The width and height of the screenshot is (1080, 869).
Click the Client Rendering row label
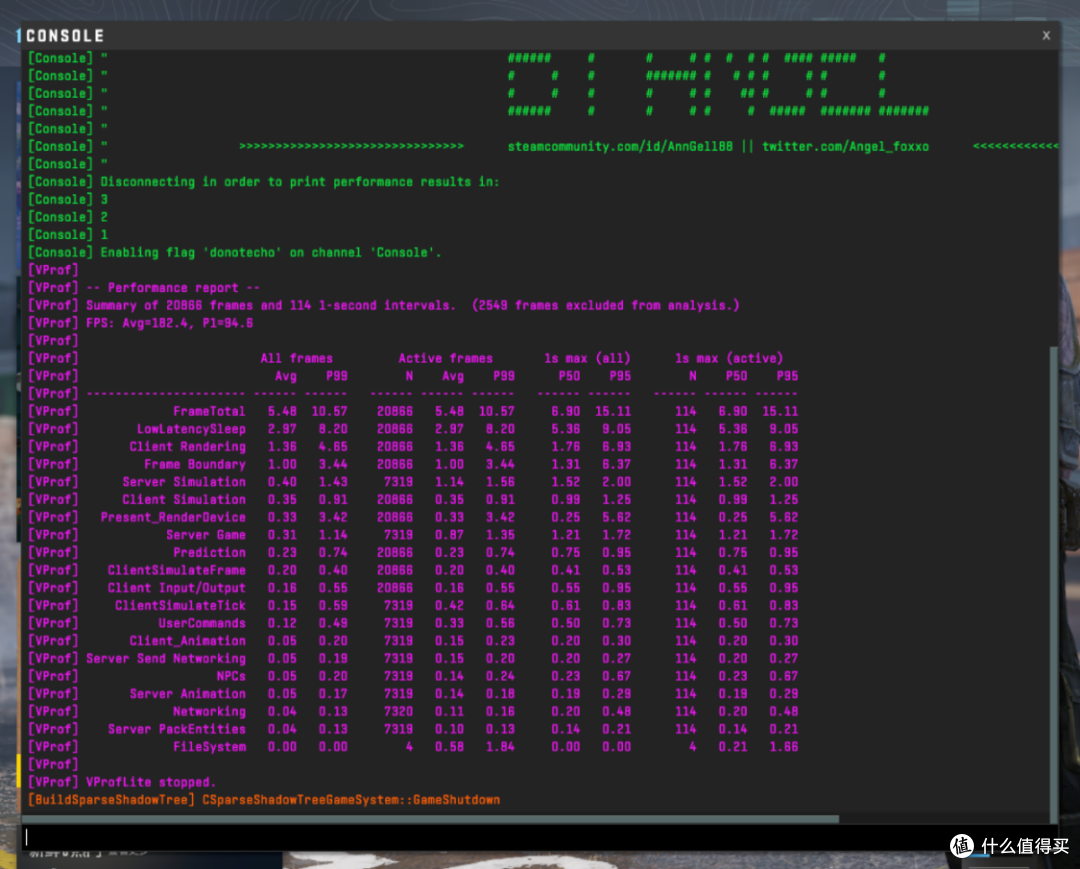coord(187,447)
